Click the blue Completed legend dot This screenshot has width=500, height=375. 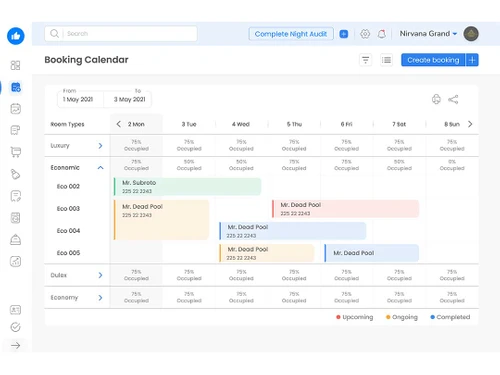(x=433, y=317)
